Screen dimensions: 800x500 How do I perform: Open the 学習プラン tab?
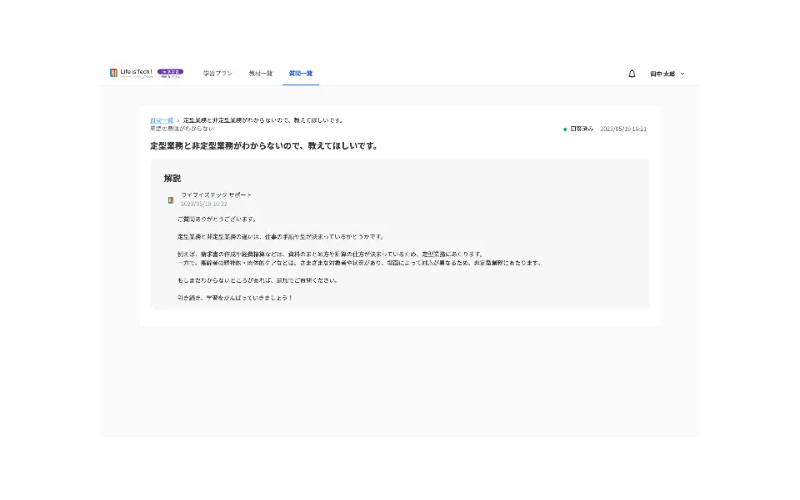217,74
